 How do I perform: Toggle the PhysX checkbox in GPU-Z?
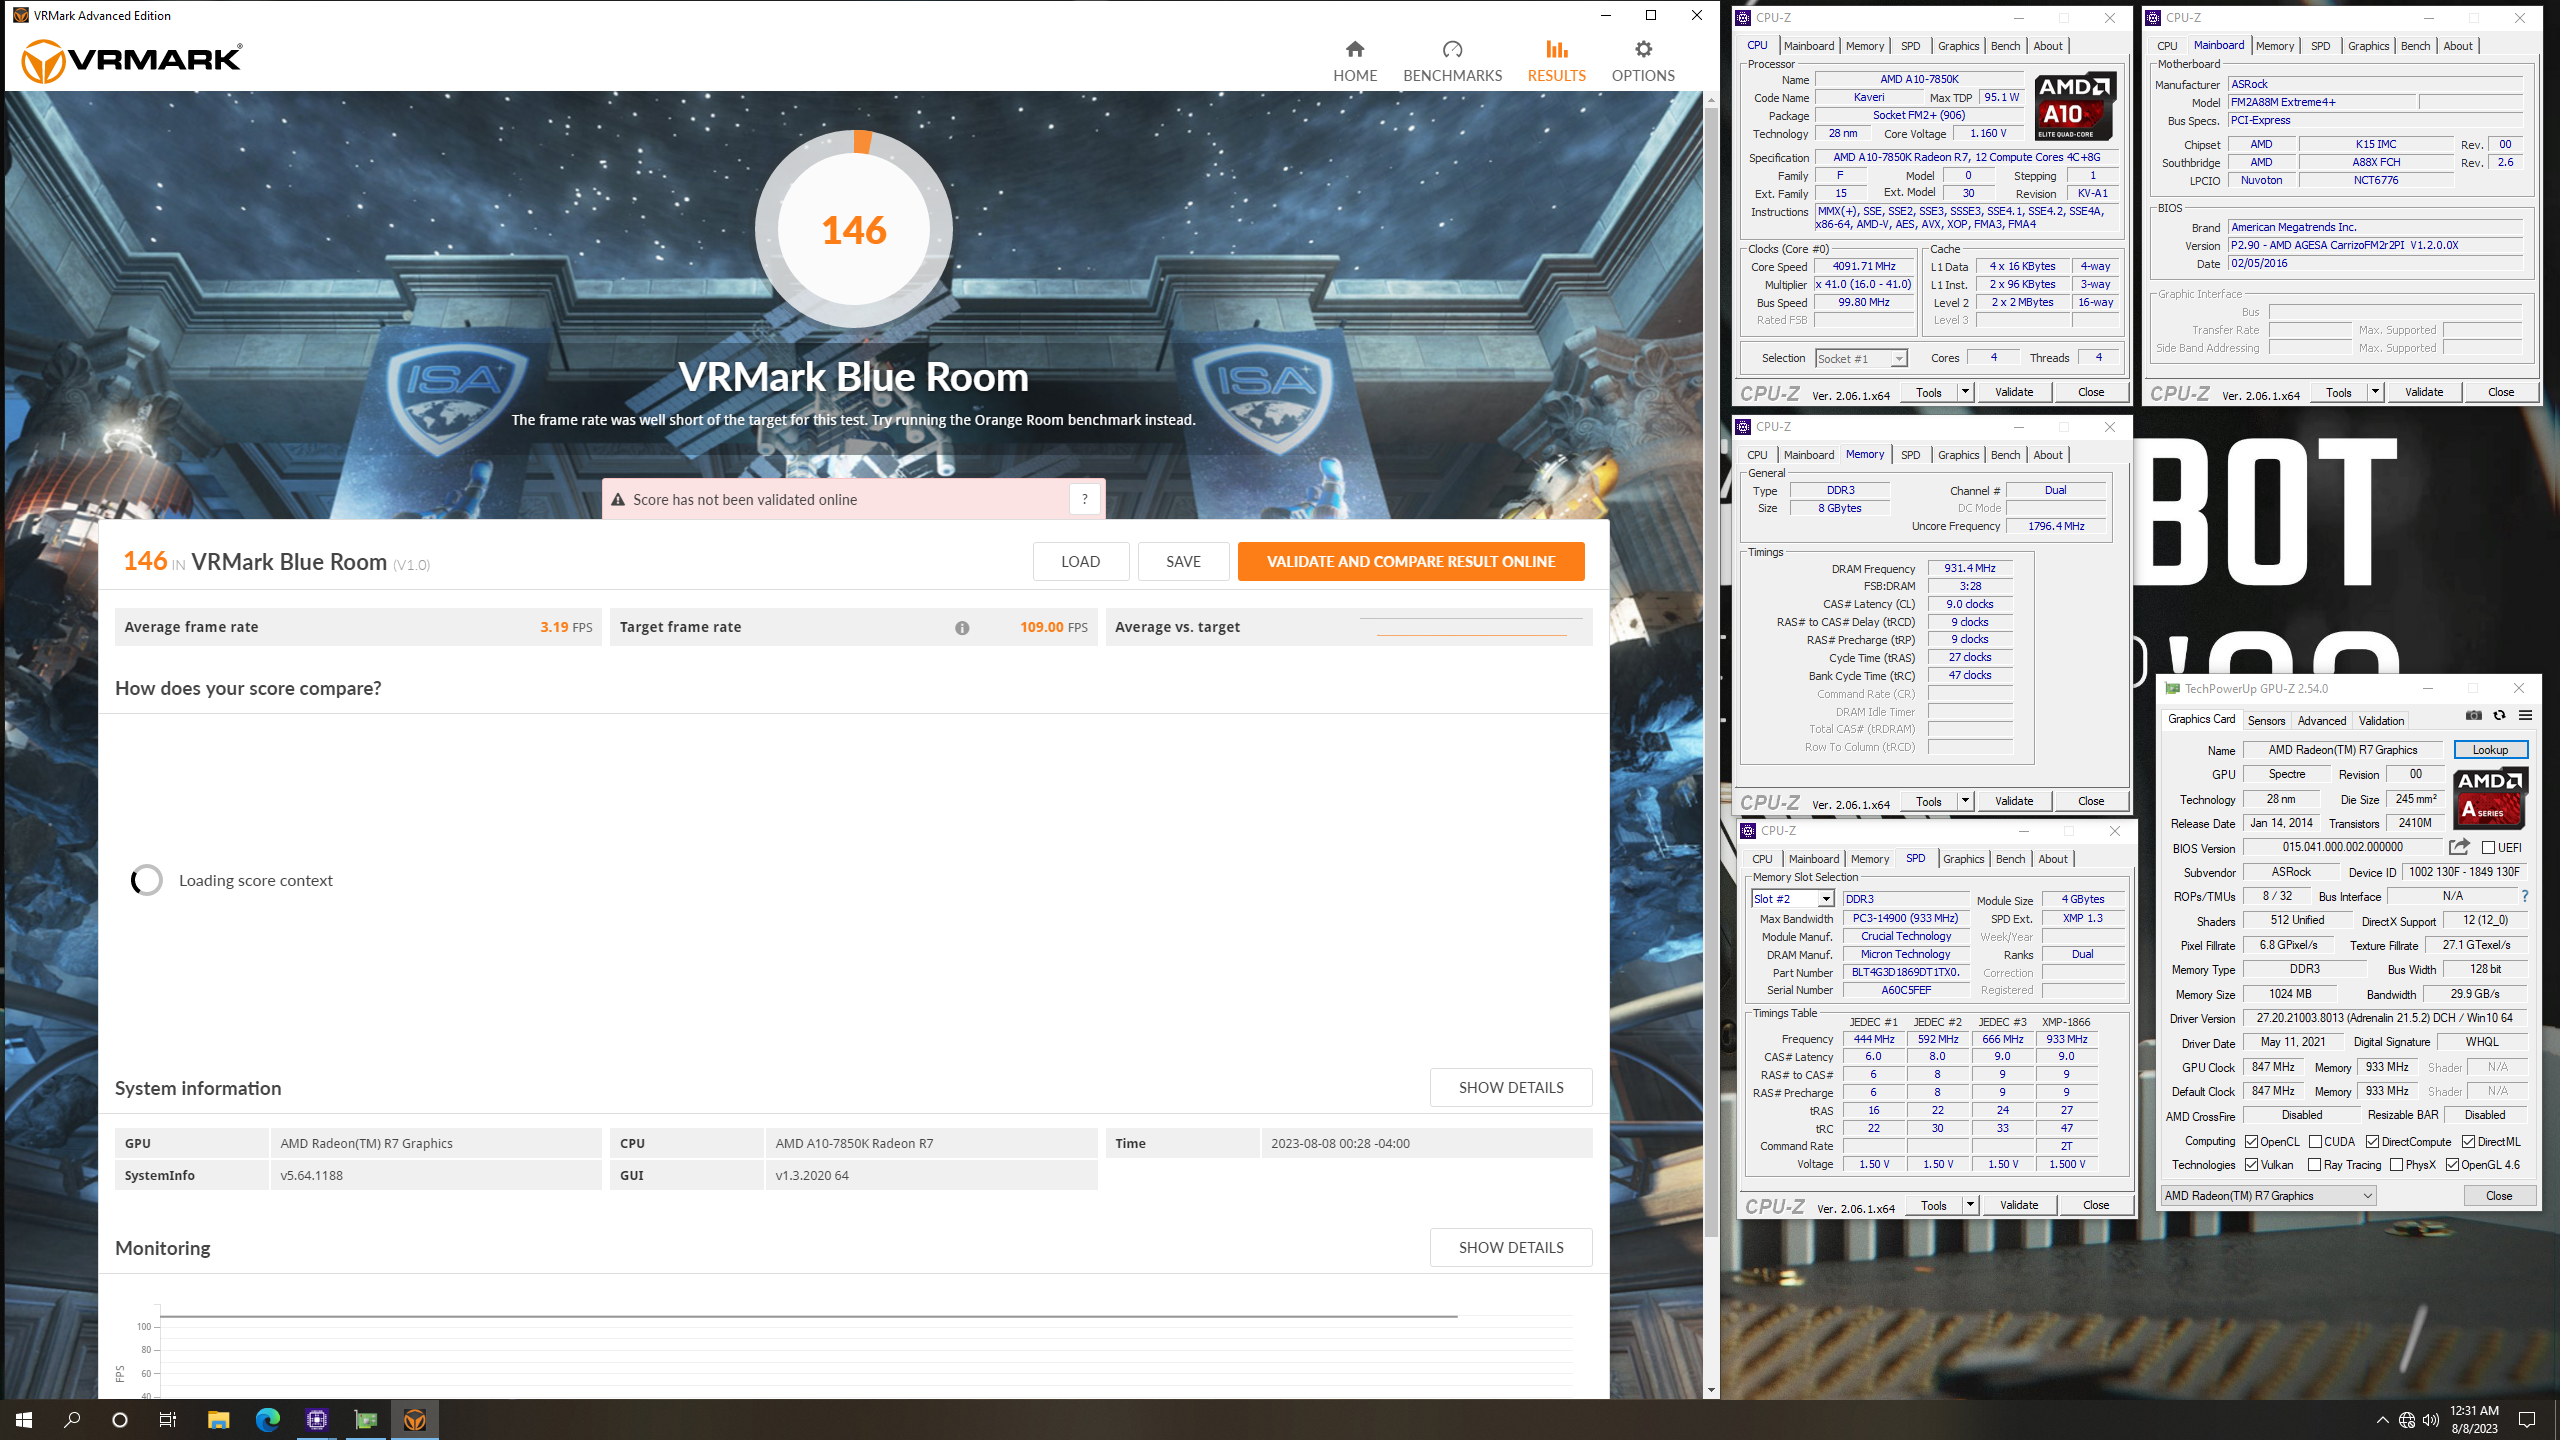2396,1164
